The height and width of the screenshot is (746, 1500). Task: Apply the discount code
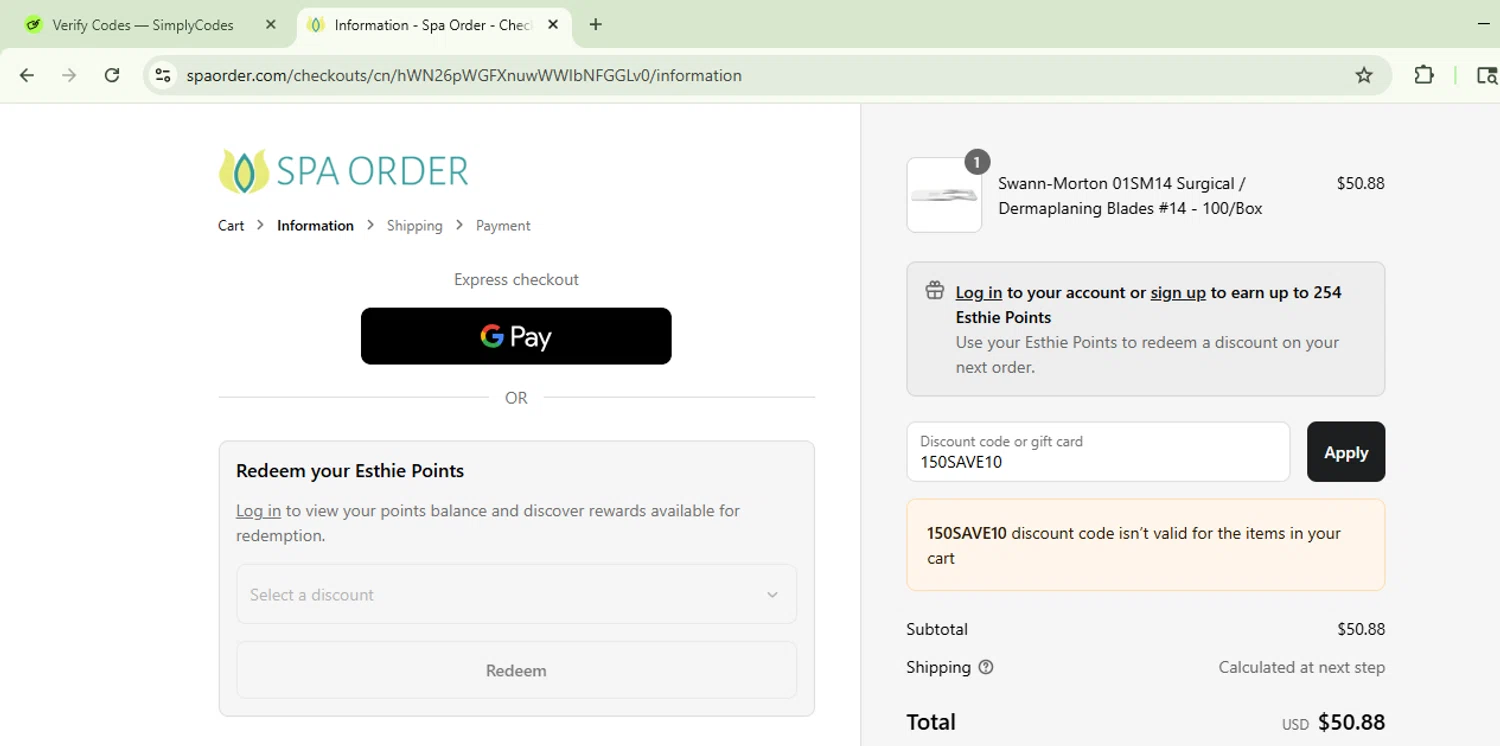(1346, 452)
